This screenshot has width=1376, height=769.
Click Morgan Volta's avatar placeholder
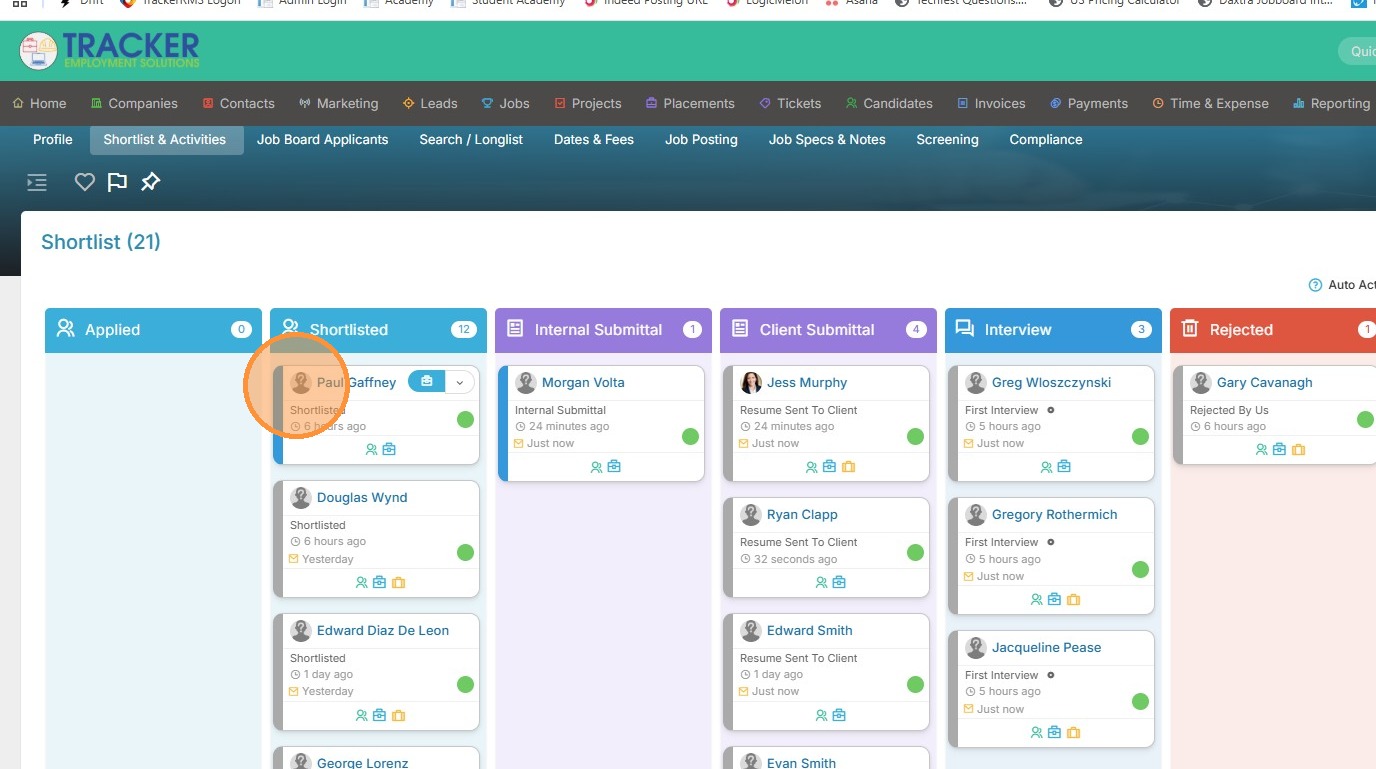pyautogui.click(x=526, y=382)
